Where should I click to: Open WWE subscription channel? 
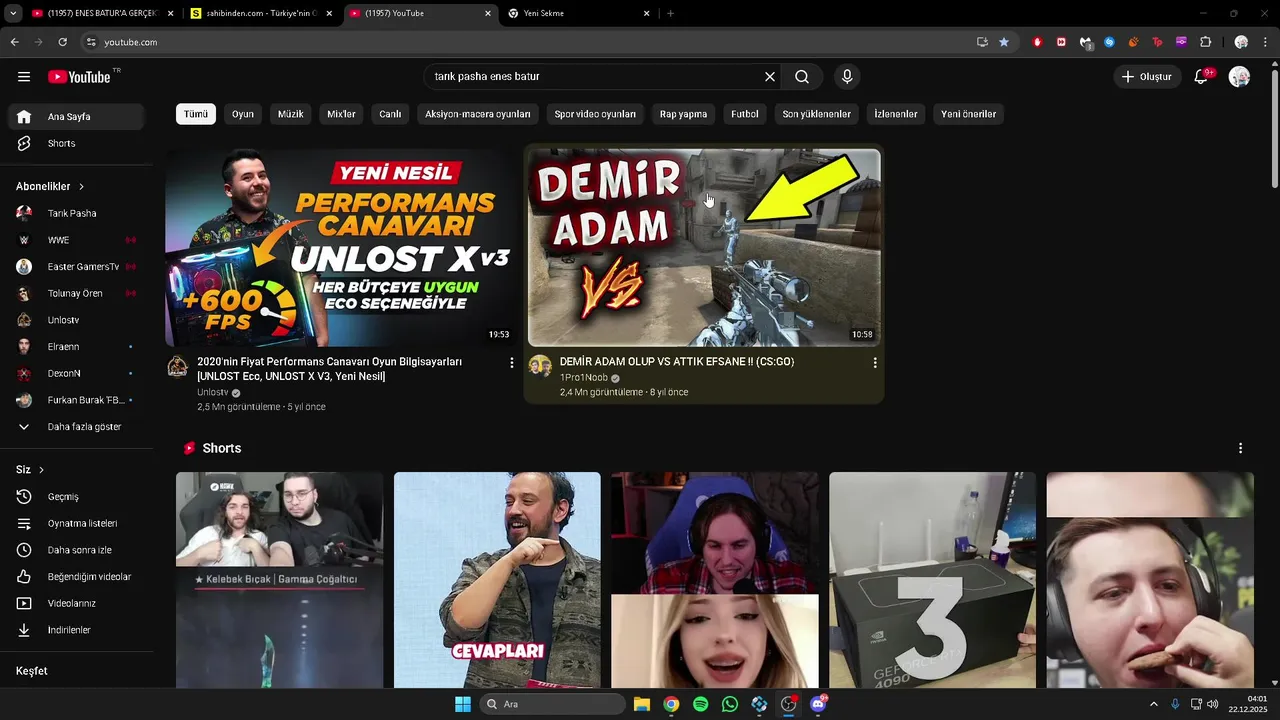[76, 240]
